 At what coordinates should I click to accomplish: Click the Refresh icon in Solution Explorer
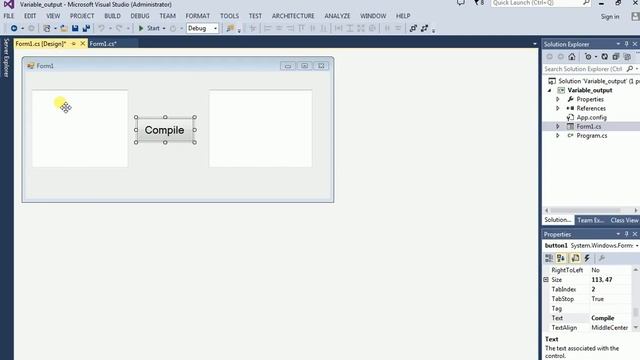coord(604,57)
